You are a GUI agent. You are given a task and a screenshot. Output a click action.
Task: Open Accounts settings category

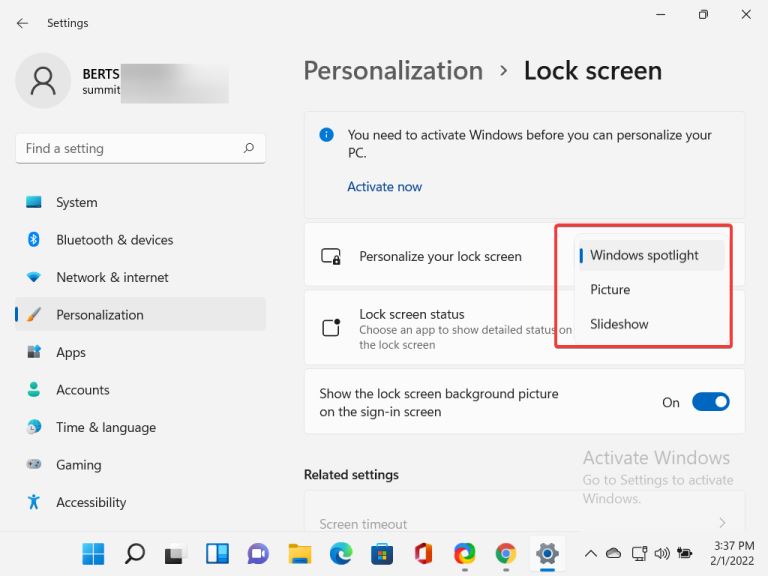coord(141,390)
